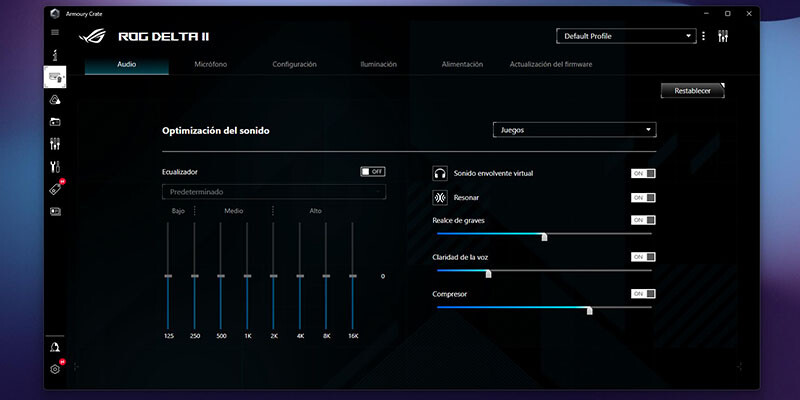This screenshot has width=800, height=400.
Task: Click the 2K equalizer band slider
Action: [273, 276]
